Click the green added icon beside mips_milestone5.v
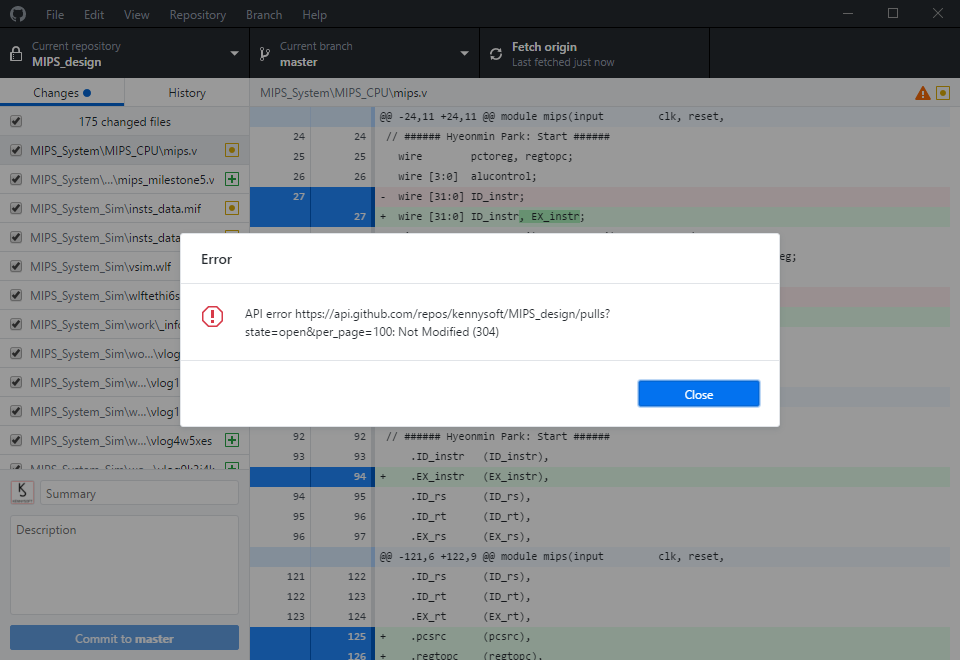This screenshot has height=660, width=960. point(231,178)
